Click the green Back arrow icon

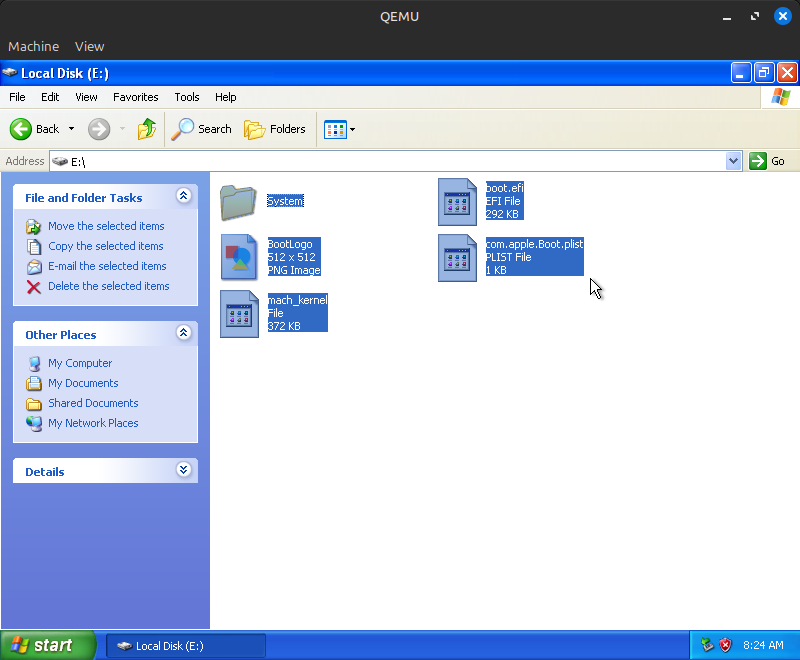tap(20, 129)
